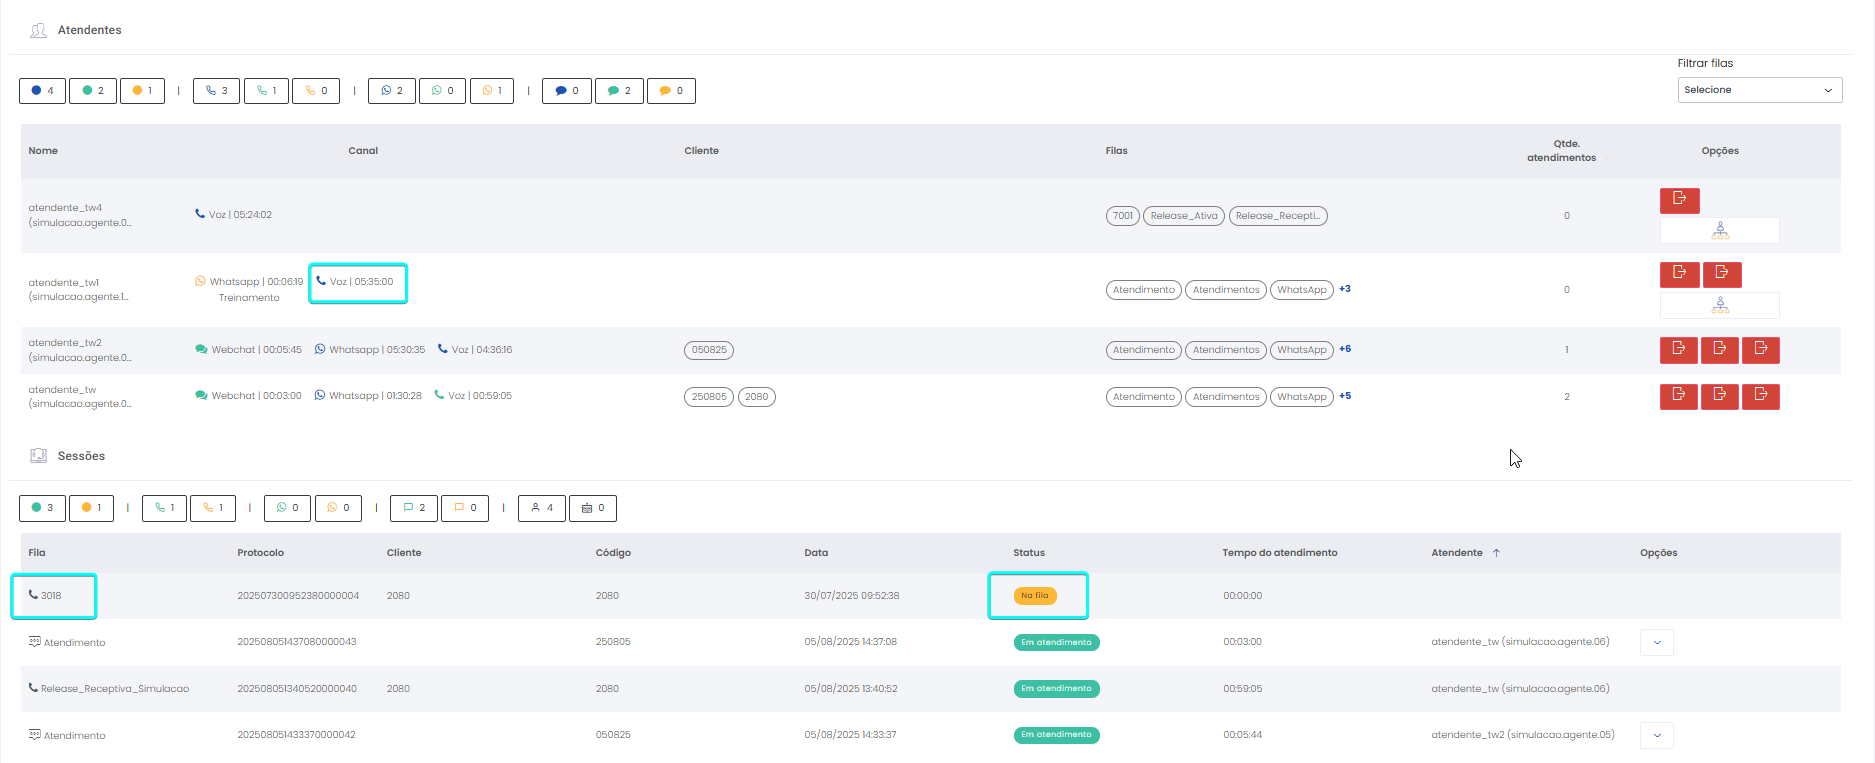
Task: Click the +6 more queues link
Action: coord(1345,349)
